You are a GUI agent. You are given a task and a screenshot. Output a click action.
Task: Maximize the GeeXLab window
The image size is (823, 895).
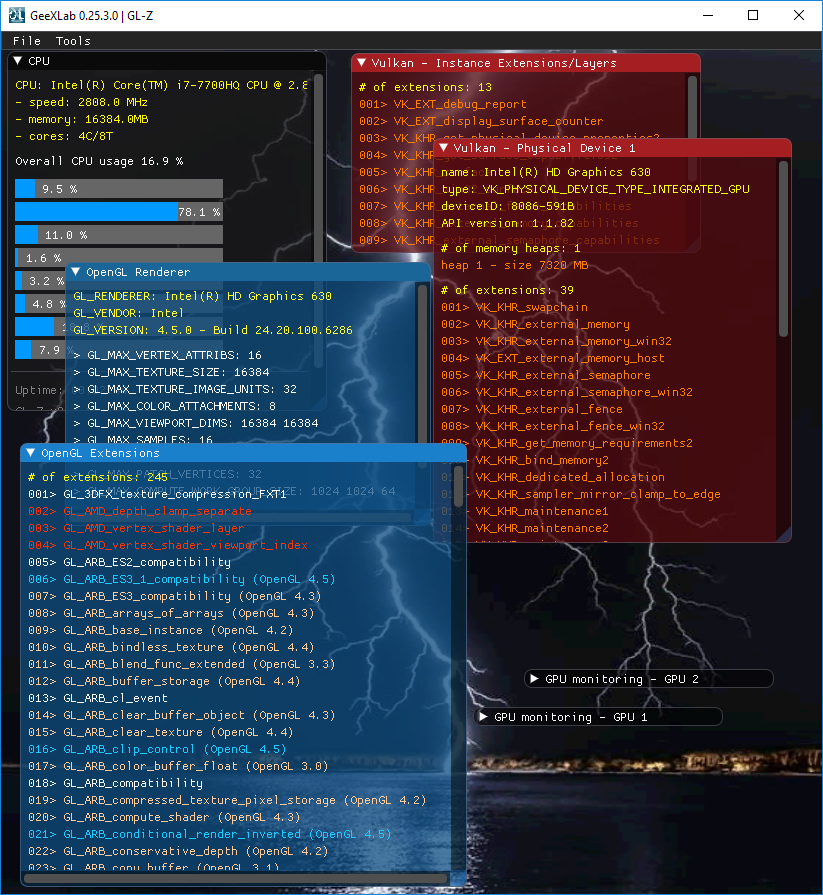click(753, 15)
